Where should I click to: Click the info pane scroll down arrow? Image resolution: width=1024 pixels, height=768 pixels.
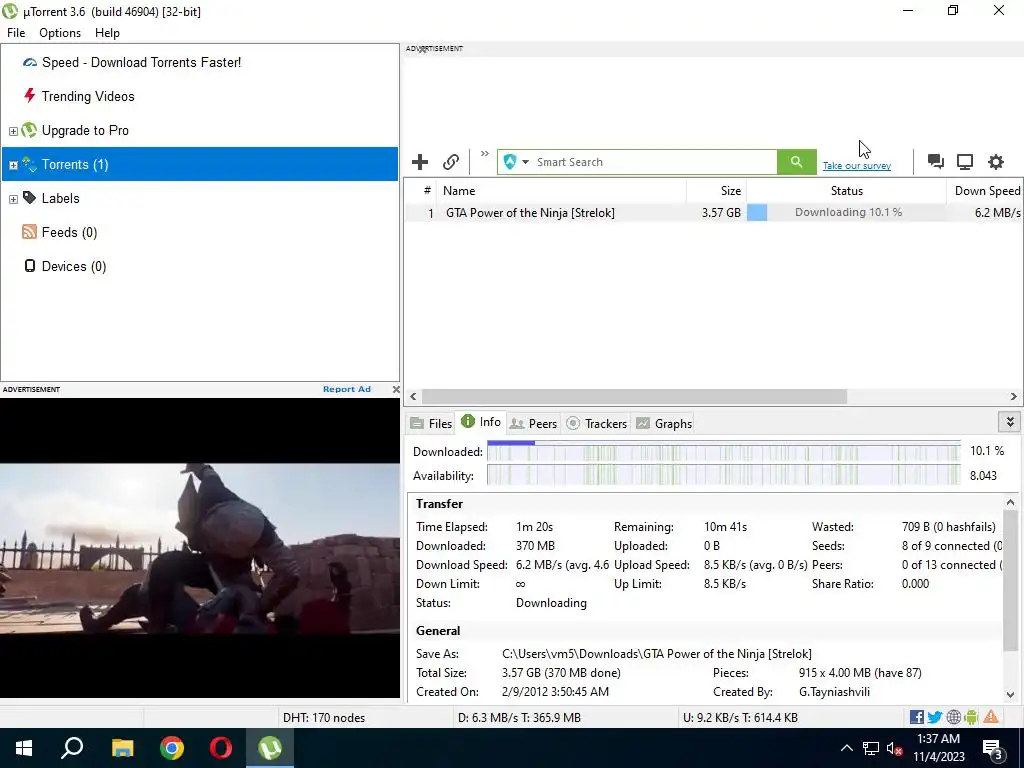click(1010, 695)
